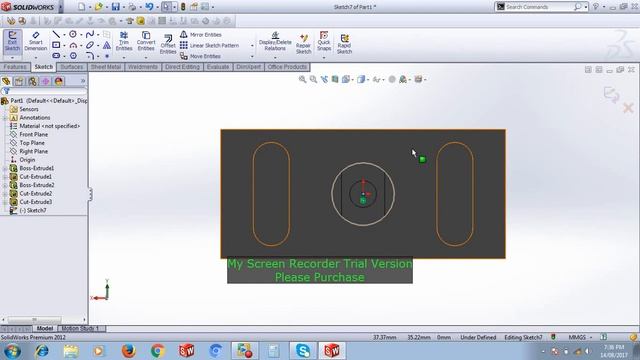Image resolution: width=640 pixels, height=360 pixels.
Task: Open the Display/Delete Relations dropdown arrow
Action: click(x=275, y=58)
